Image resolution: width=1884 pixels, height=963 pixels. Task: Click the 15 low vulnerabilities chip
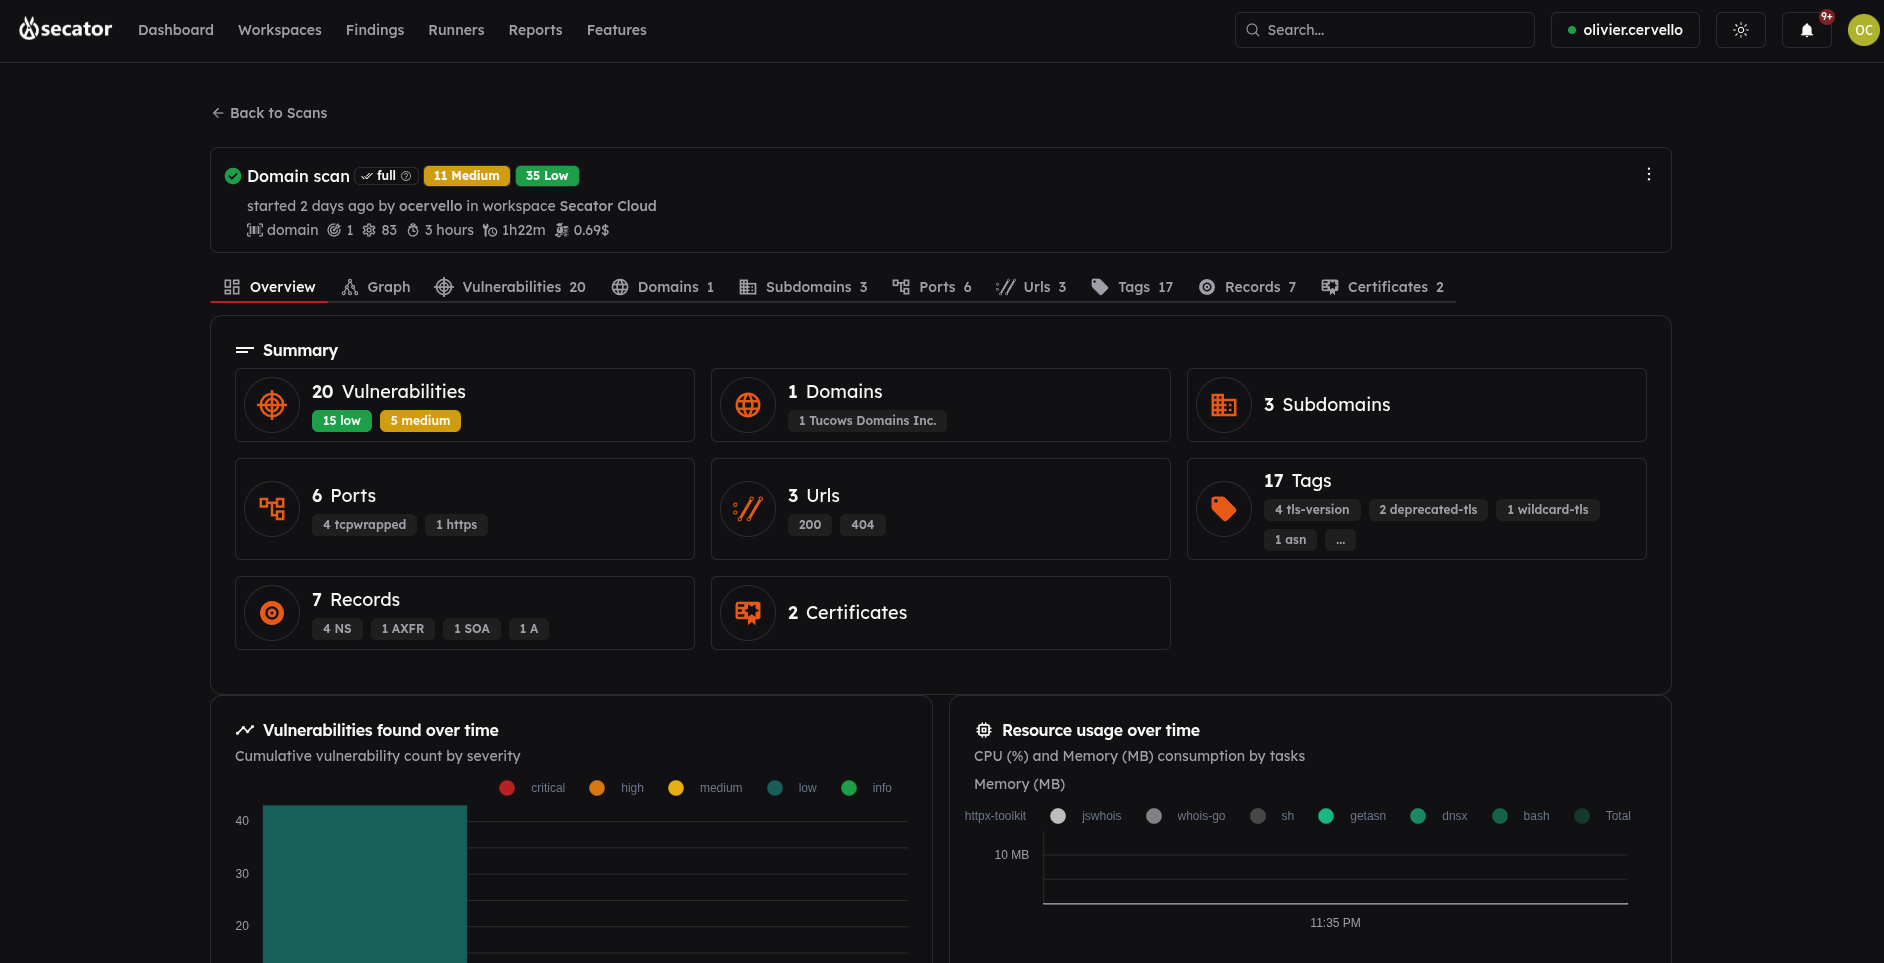pos(342,421)
